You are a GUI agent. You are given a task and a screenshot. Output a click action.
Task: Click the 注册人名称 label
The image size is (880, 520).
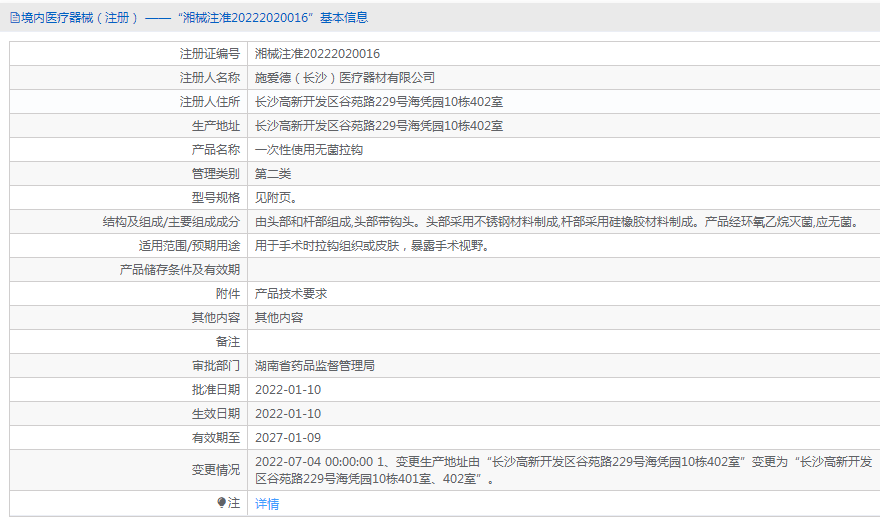tap(210, 78)
